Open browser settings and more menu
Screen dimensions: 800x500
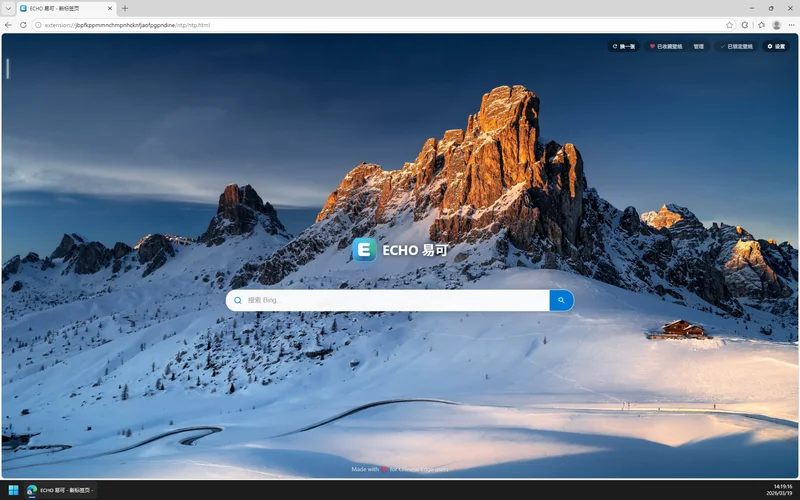[x=791, y=24]
